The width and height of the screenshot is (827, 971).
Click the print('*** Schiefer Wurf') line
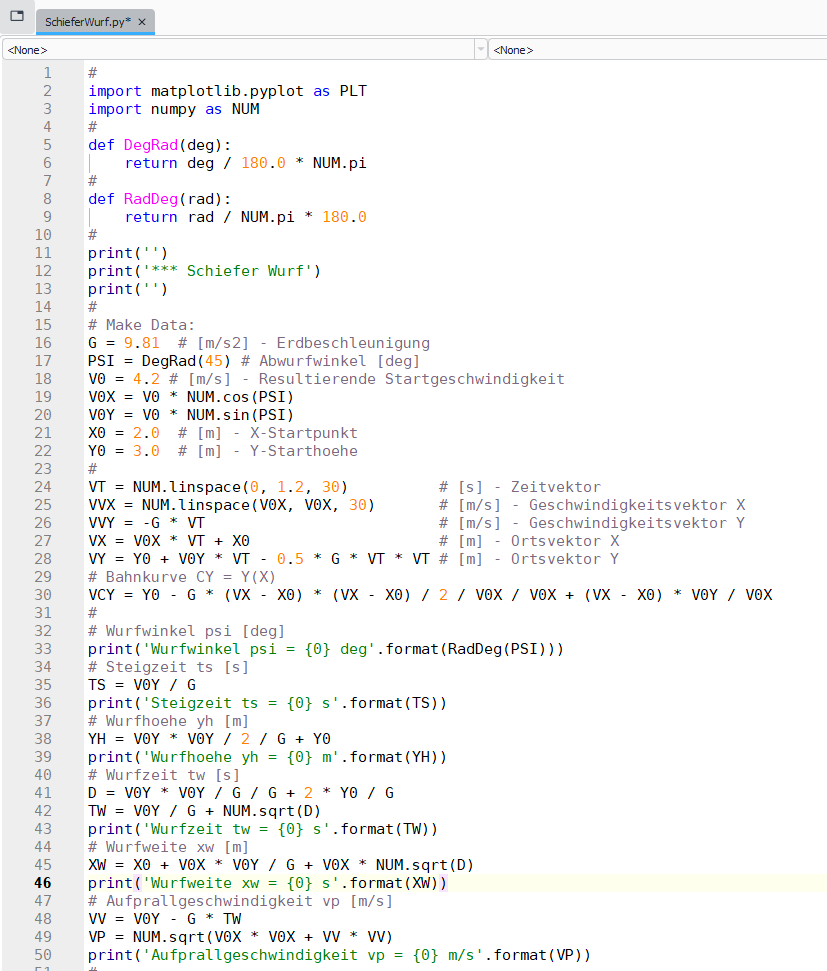(204, 271)
